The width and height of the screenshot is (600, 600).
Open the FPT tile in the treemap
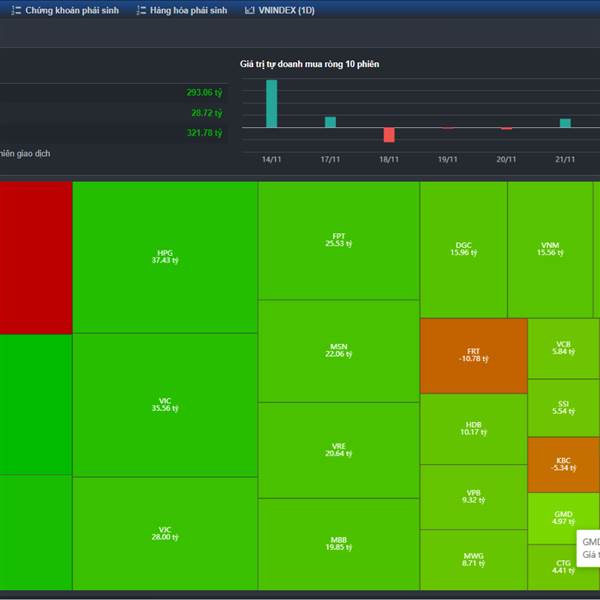pos(338,240)
